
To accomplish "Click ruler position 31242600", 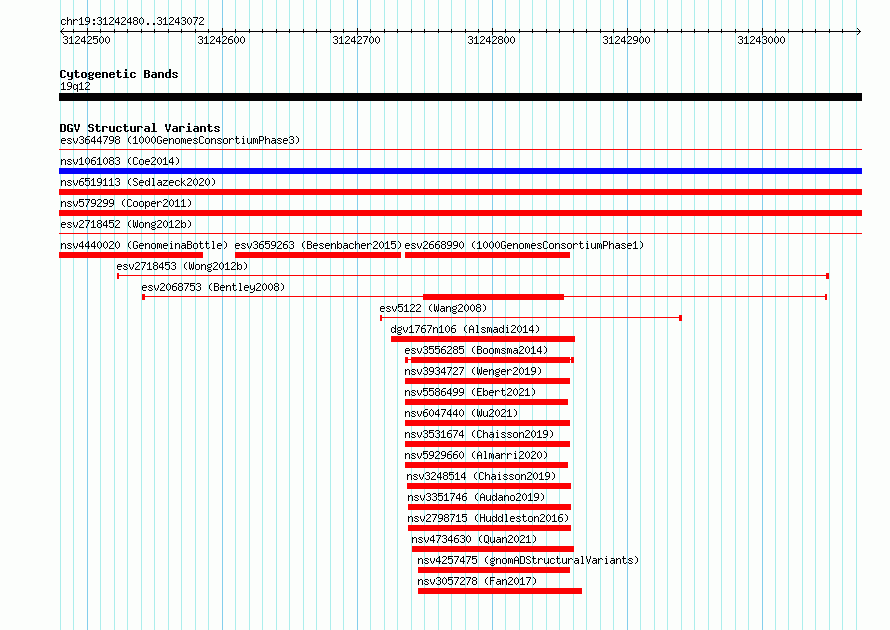I will click(221, 40).
